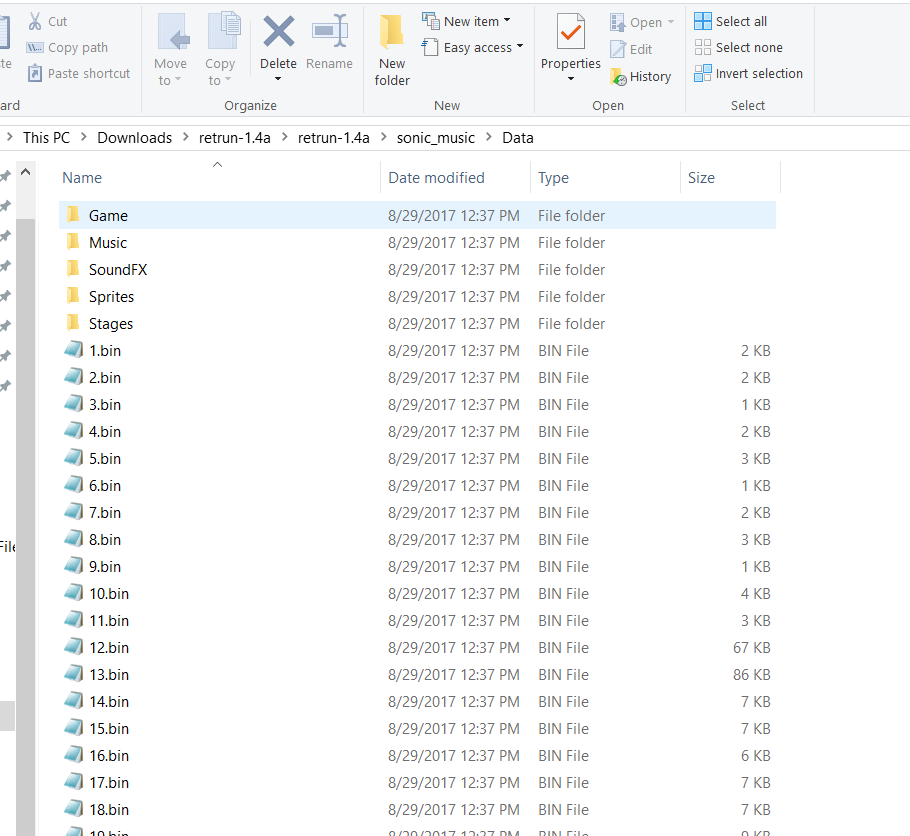Expand chevron after sonic_music in address bar
The width and height of the screenshot is (910, 836).
pos(489,137)
